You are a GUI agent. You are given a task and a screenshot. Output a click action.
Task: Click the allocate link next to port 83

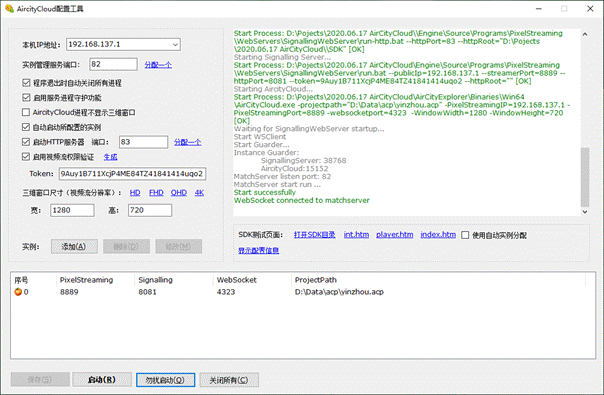coord(188,142)
